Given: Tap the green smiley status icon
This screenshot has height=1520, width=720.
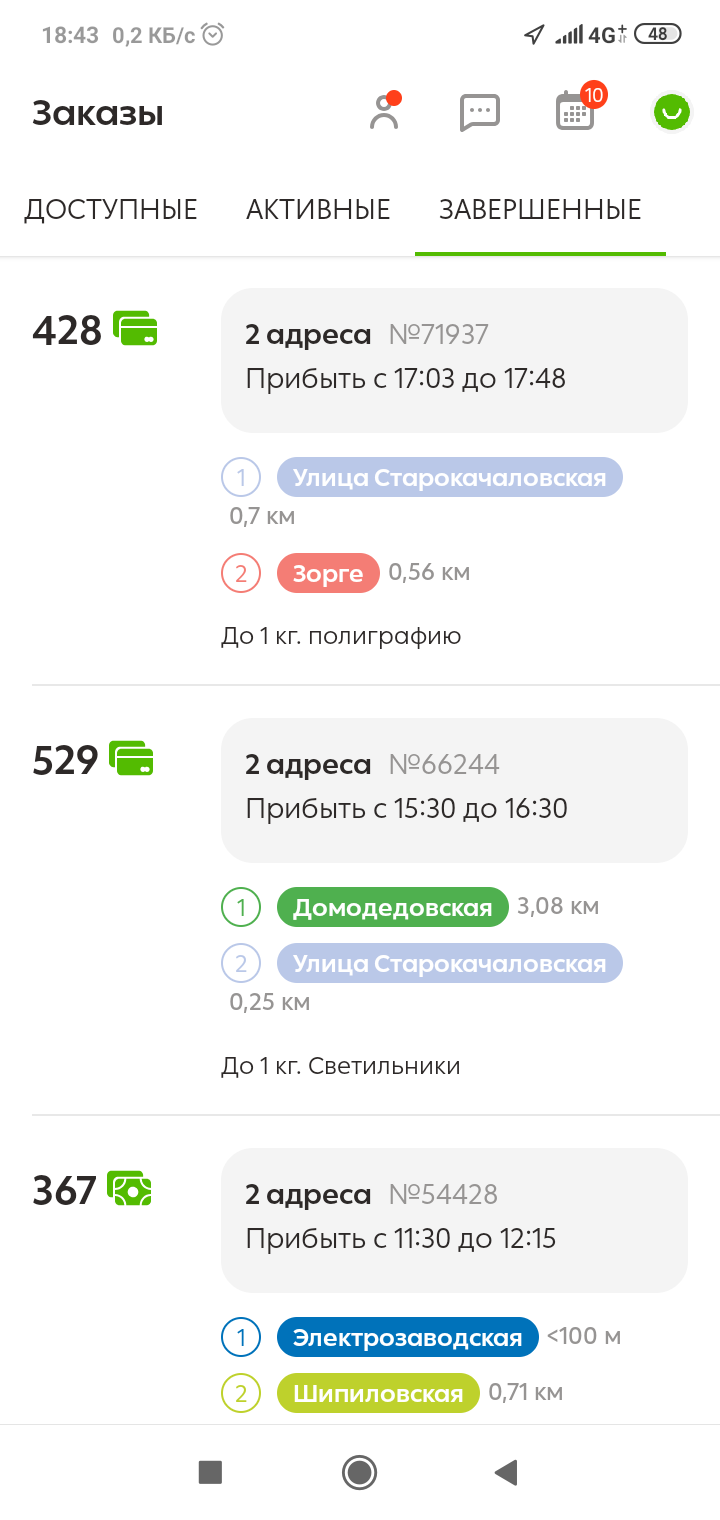Looking at the screenshot, I should 672,112.
